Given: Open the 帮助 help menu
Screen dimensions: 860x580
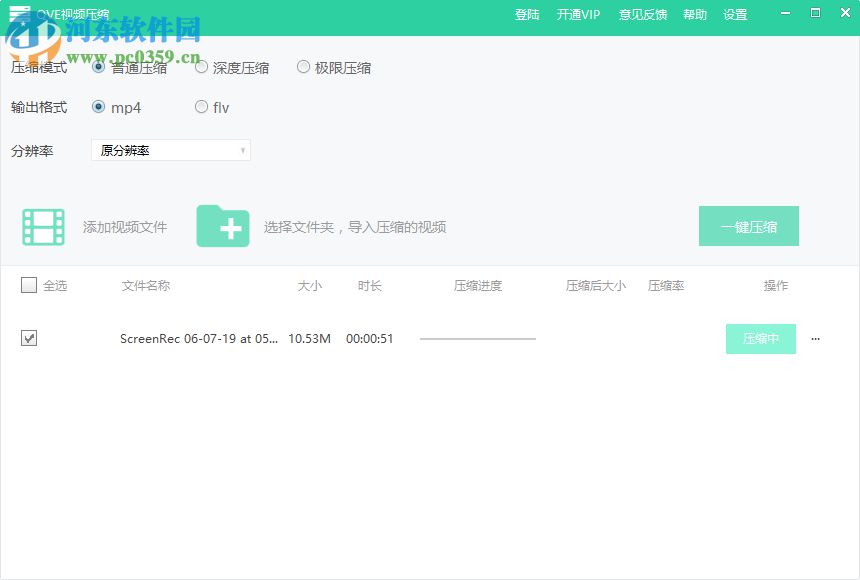Looking at the screenshot, I should pos(695,14).
